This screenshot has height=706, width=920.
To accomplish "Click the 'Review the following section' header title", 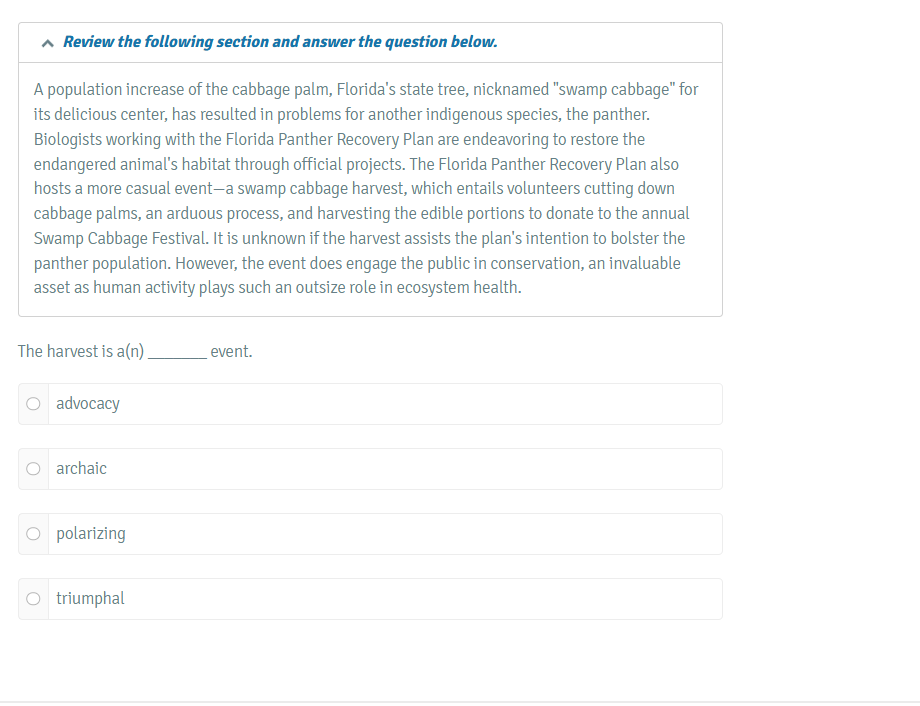I will pyautogui.click(x=280, y=42).
